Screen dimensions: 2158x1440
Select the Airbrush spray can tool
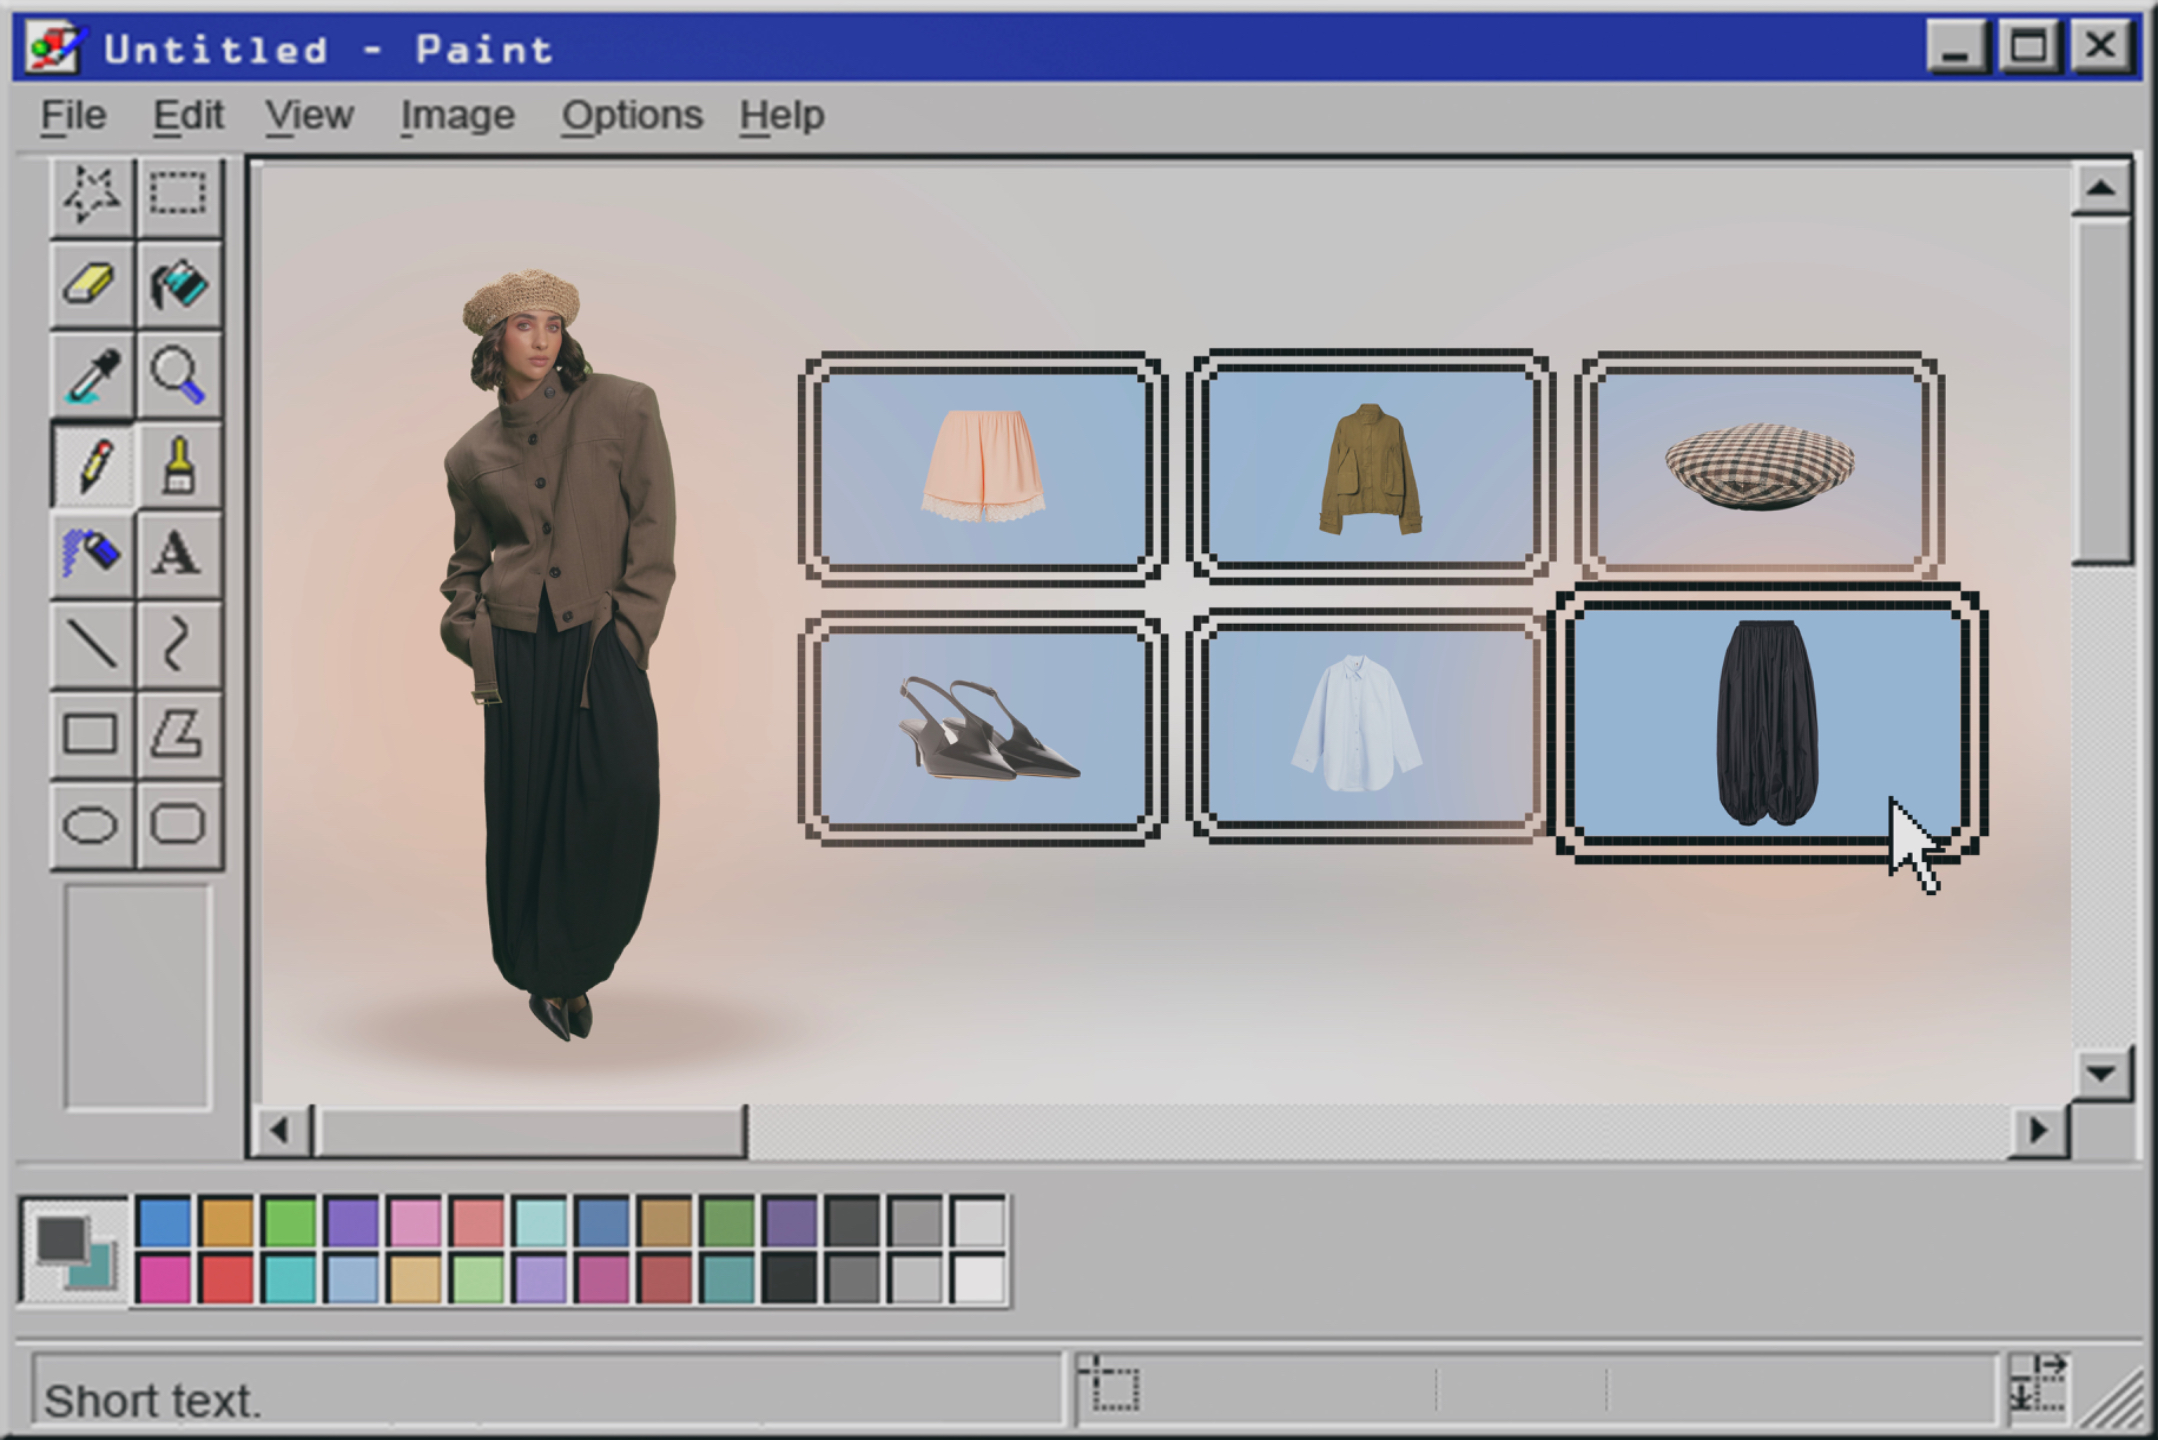click(91, 553)
